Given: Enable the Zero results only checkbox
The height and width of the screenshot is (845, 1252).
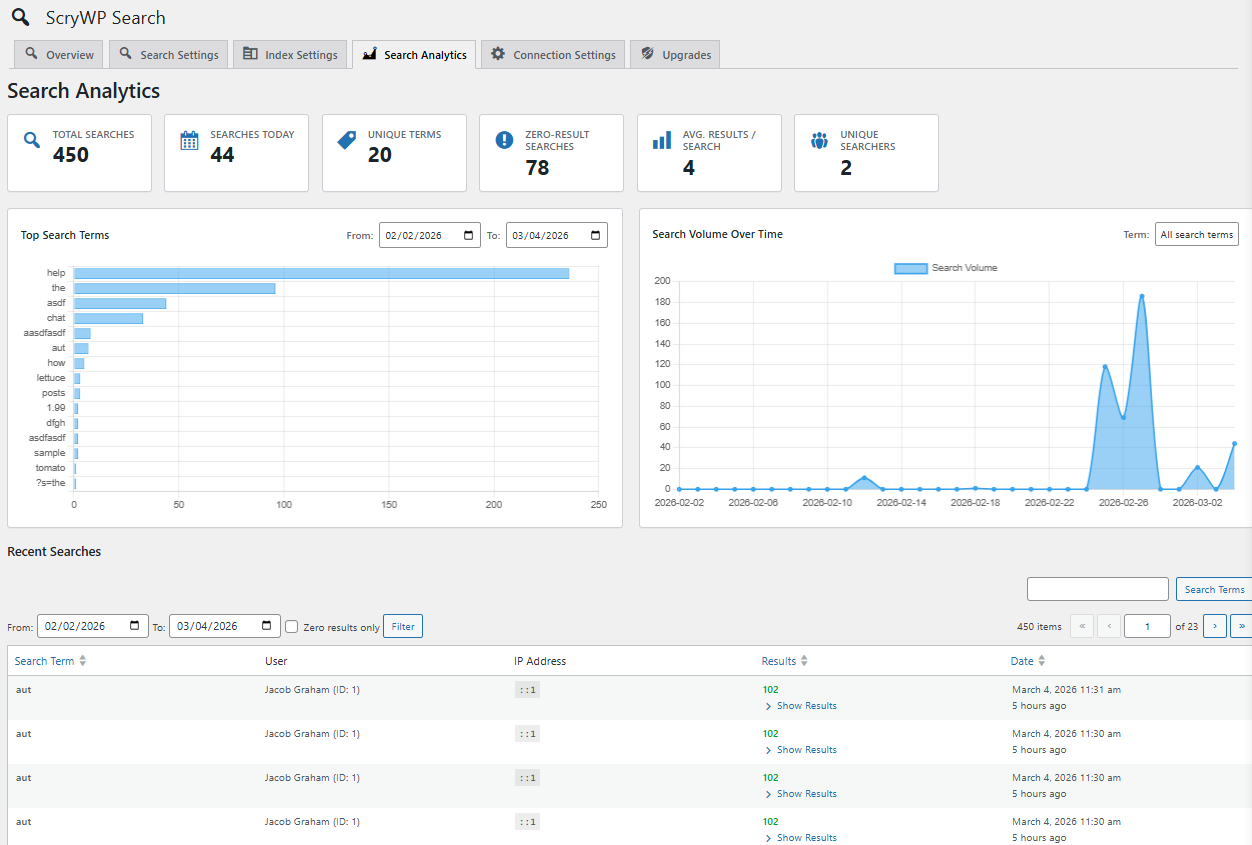Looking at the screenshot, I should pyautogui.click(x=292, y=626).
